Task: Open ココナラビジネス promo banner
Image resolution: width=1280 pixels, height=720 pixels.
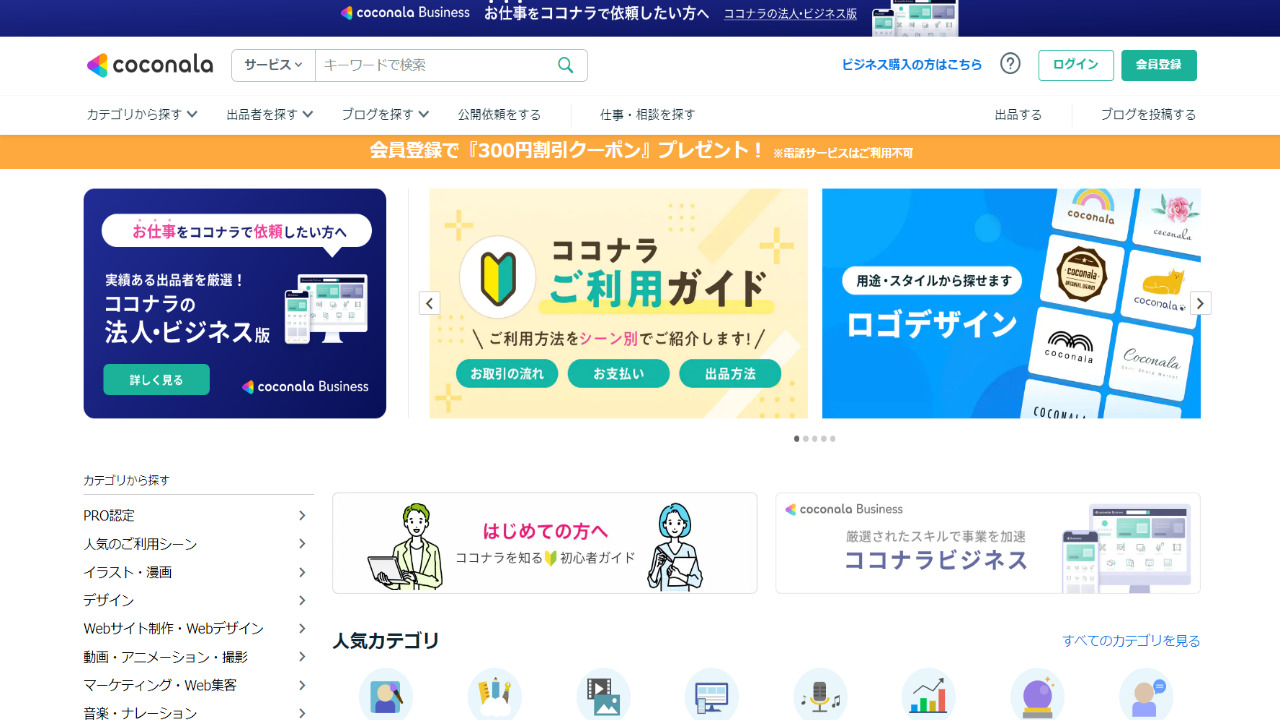Action: point(988,543)
